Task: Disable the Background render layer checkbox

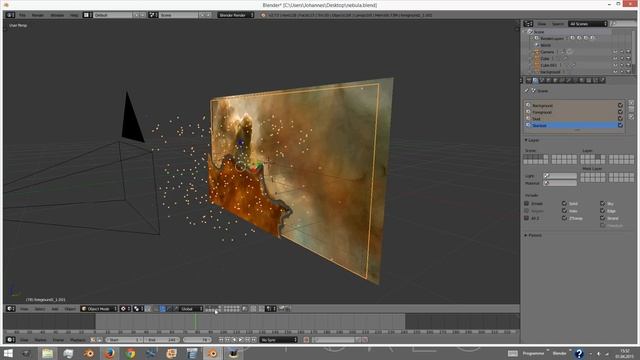Action: click(x=620, y=105)
